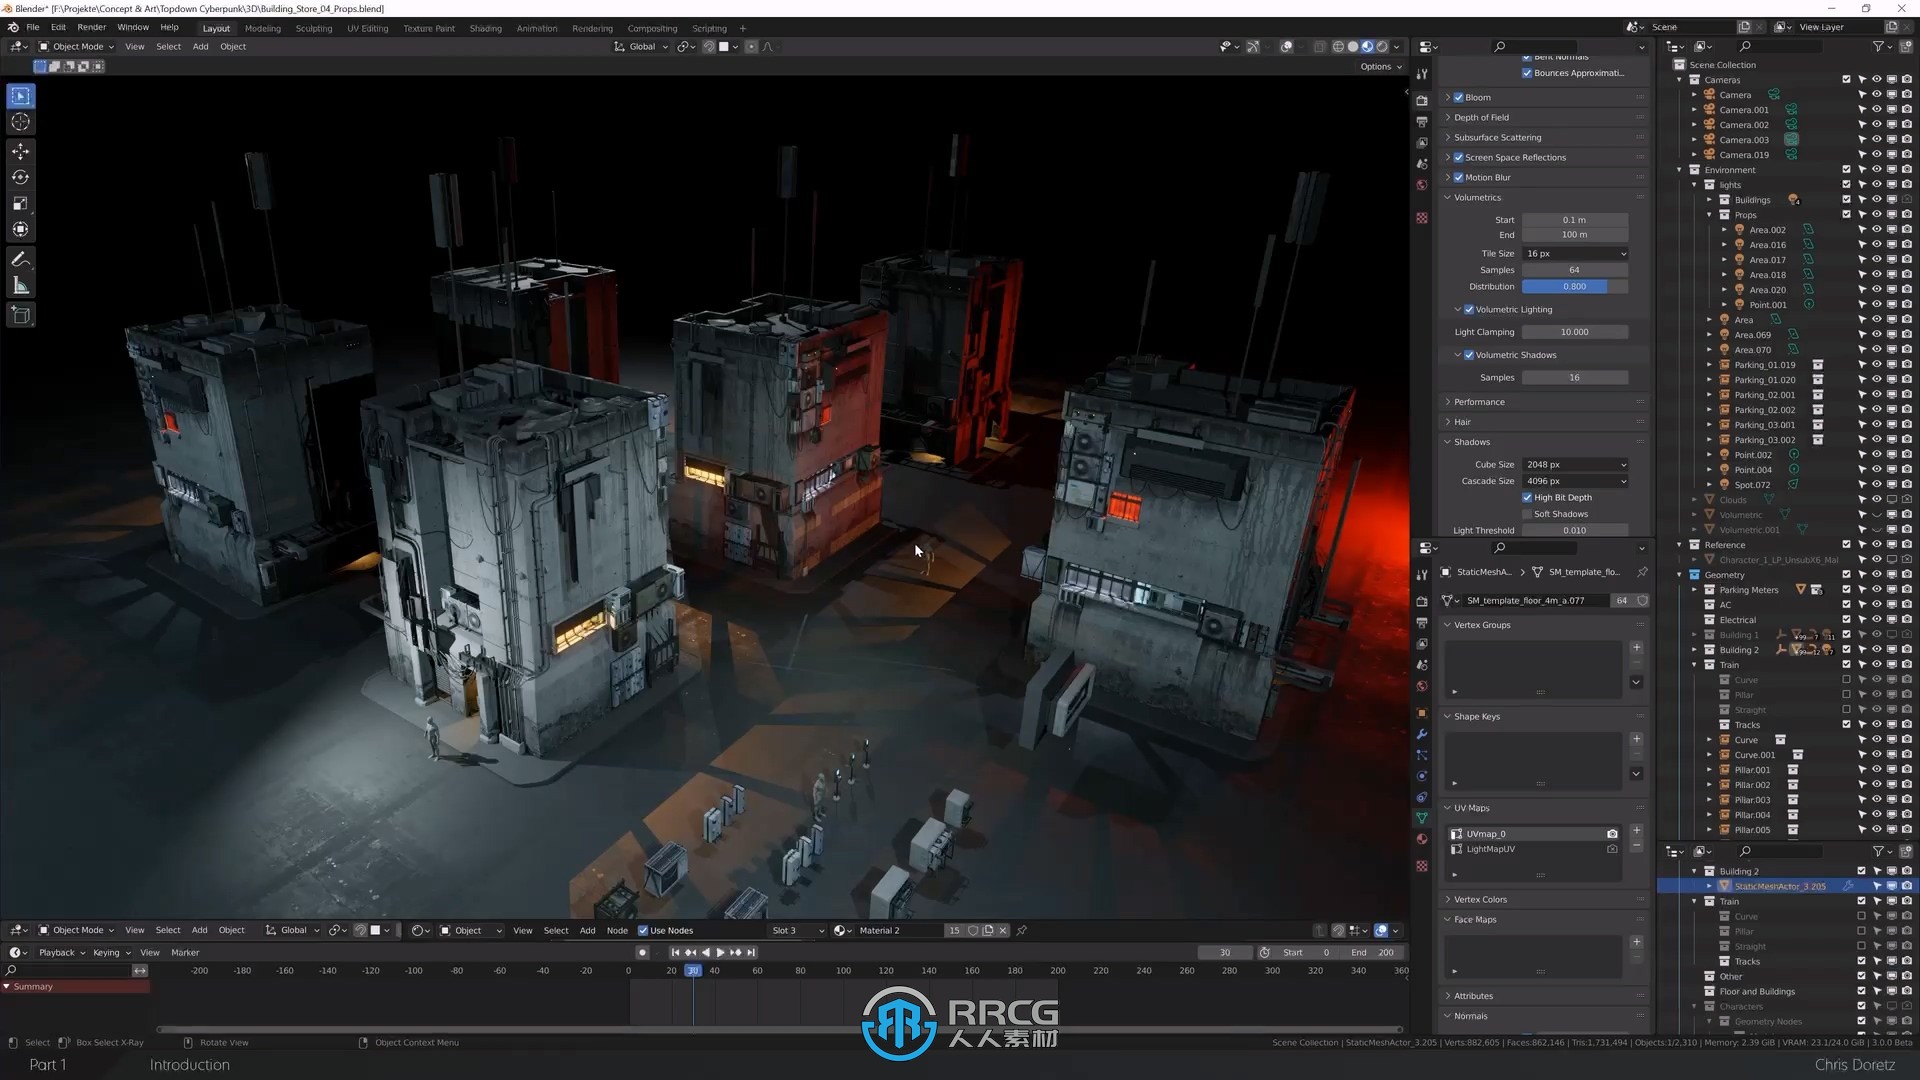Click the material viewport shading icon
Viewport: 1920px width, 1080px height.
point(1366,47)
